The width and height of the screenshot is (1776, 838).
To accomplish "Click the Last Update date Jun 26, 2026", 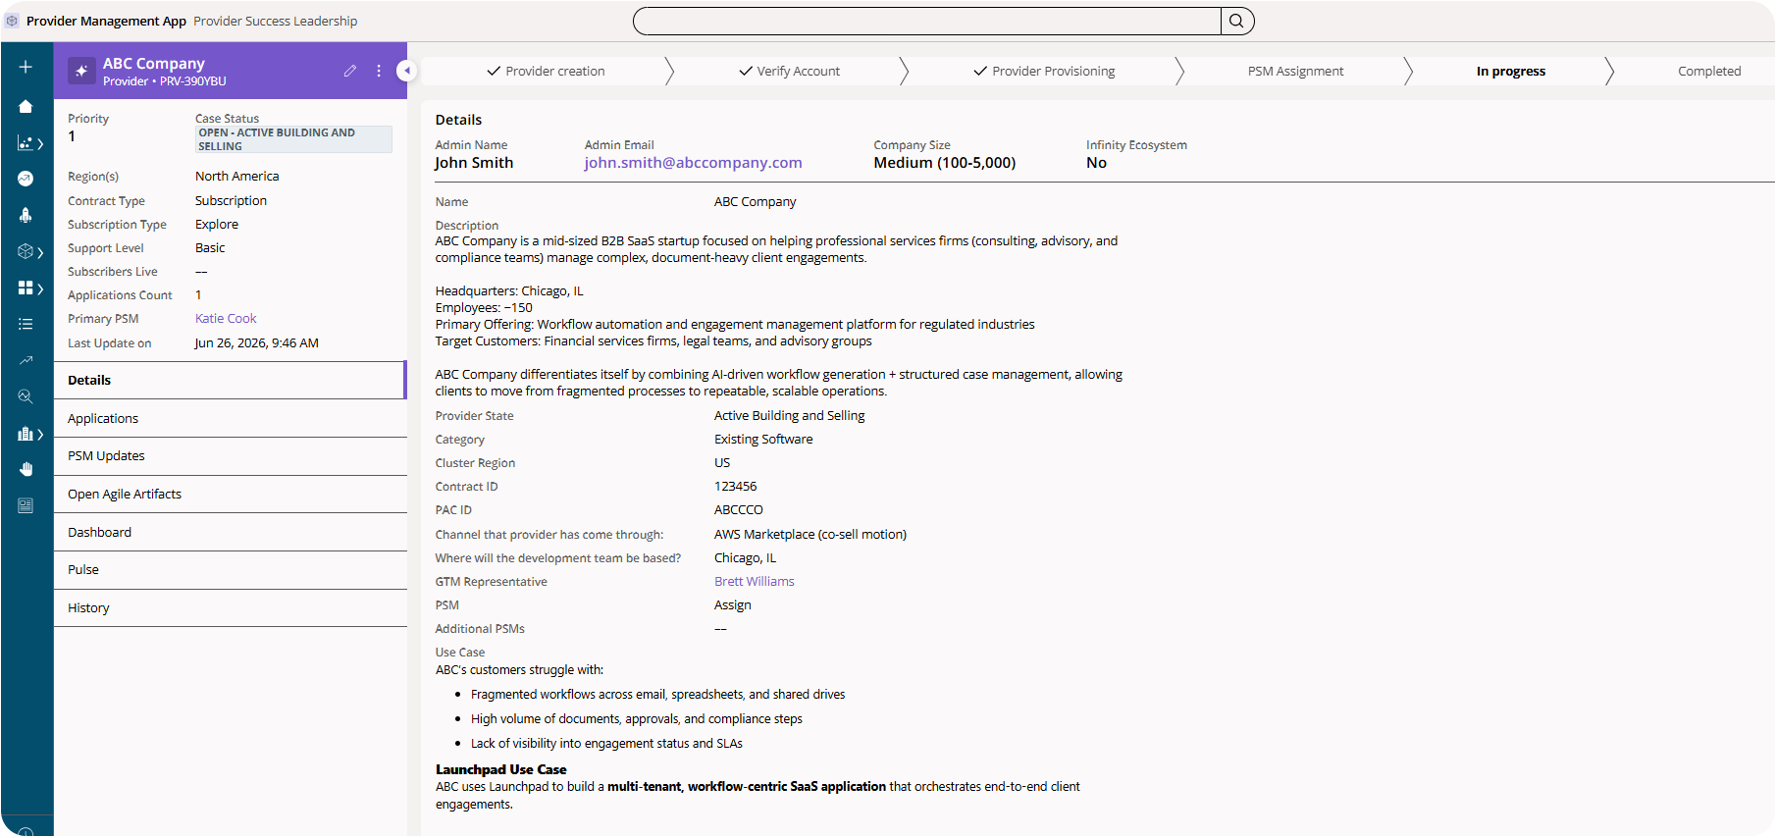I will pyautogui.click(x=257, y=343).
